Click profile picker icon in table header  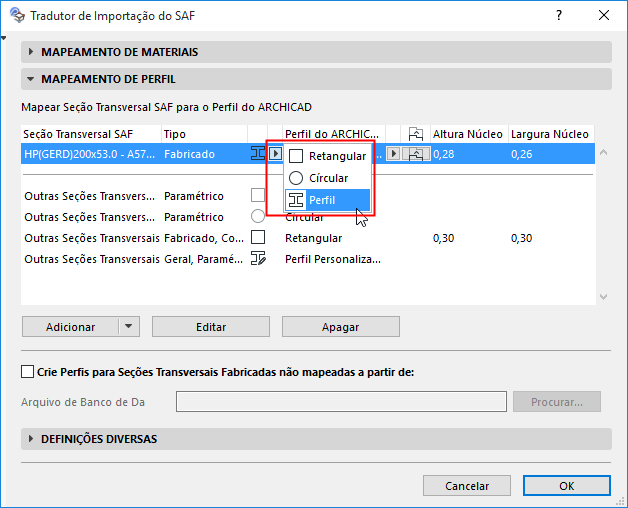click(x=416, y=134)
